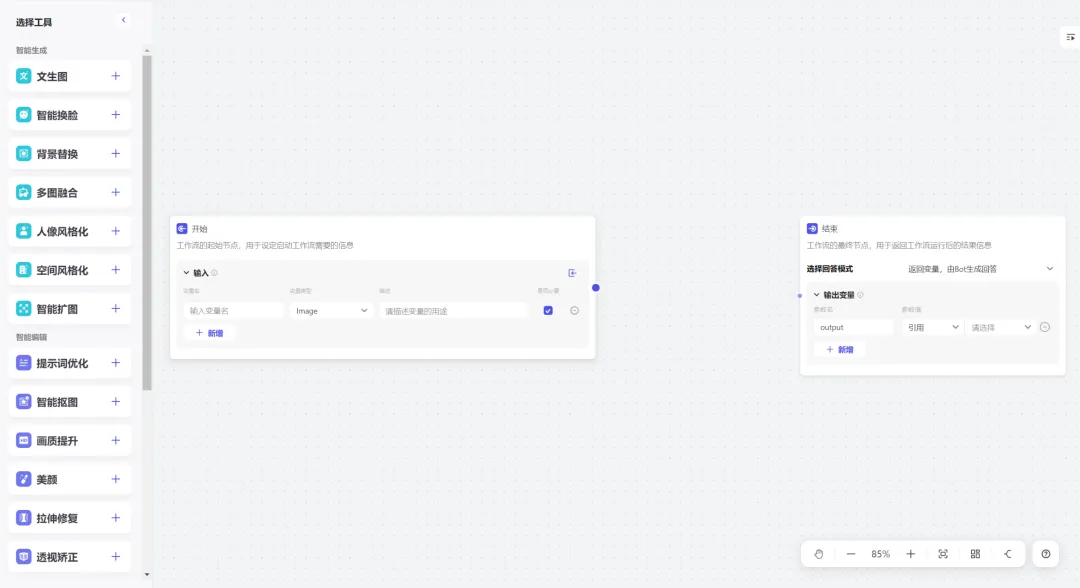Add the 文生图 tool with plus
The image size is (1080, 588).
(x=116, y=76)
